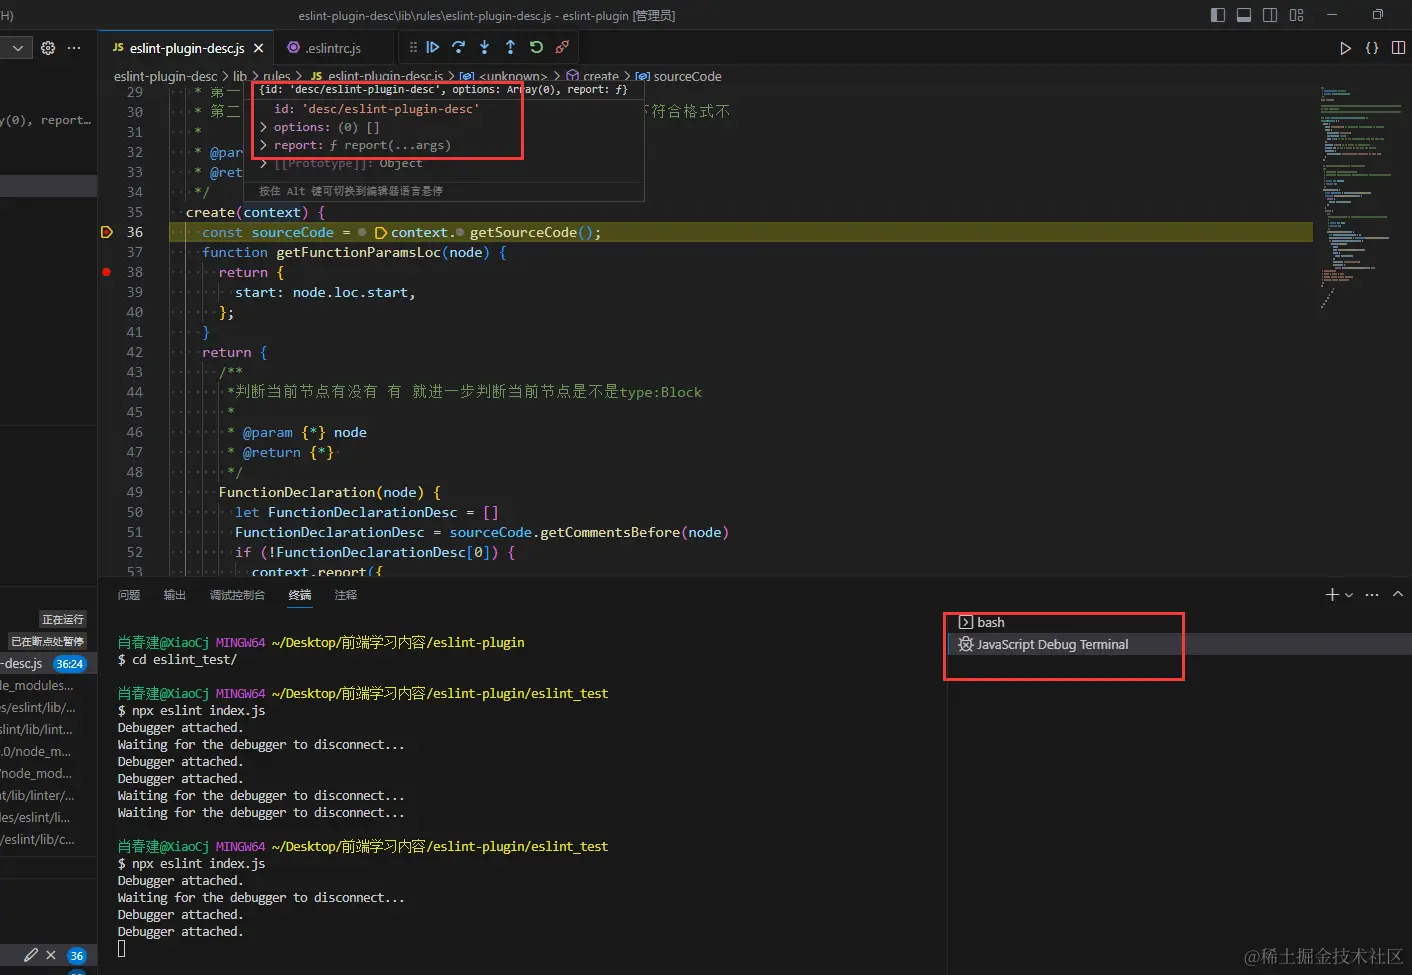Switch to the eslint-plugin-desc.js tab
The height and width of the screenshot is (975, 1412).
point(186,48)
